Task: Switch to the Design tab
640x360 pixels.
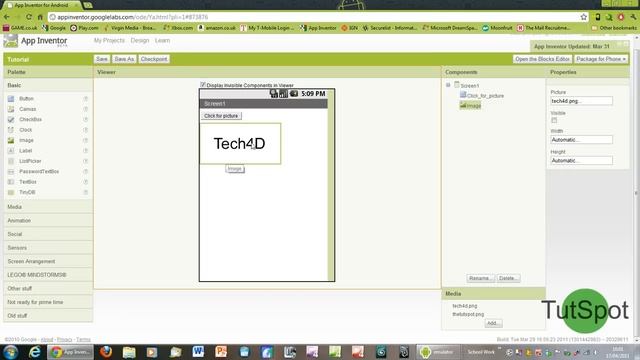Action: [140, 40]
